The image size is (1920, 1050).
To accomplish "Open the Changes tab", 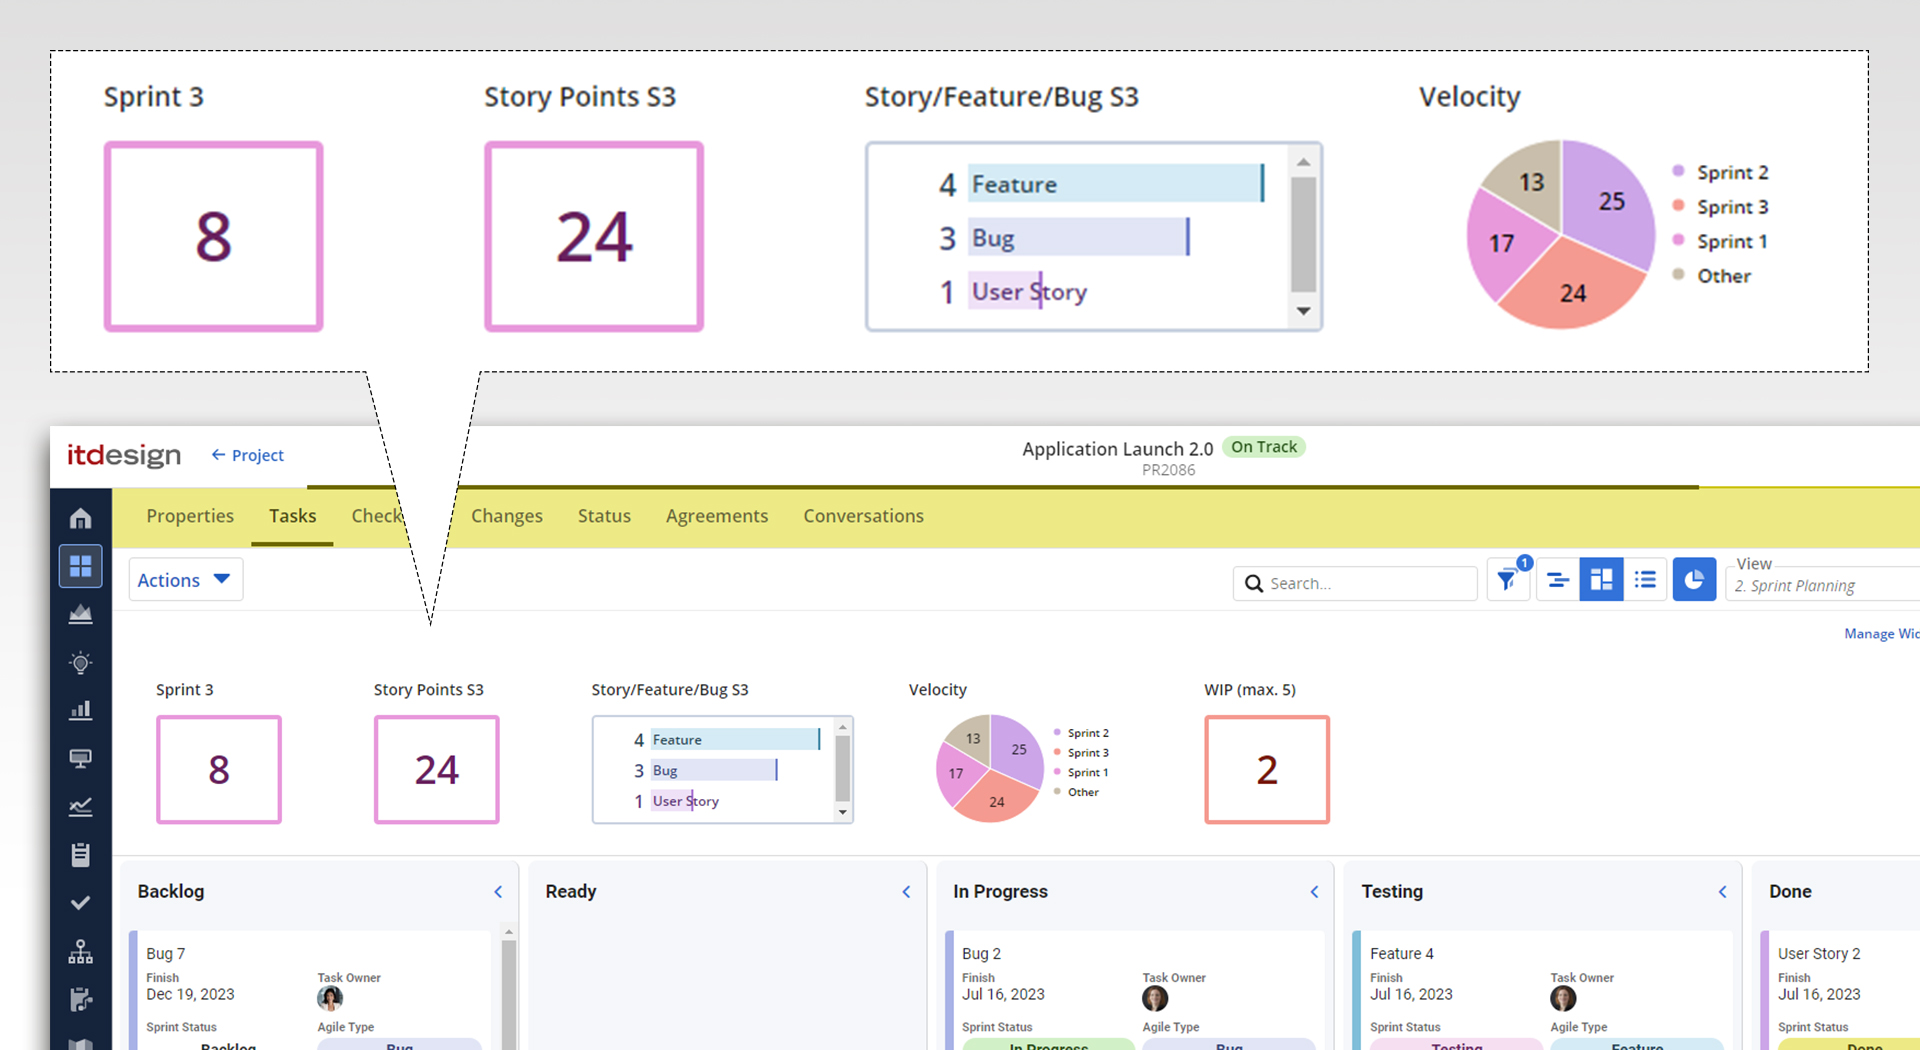I will pyautogui.click(x=507, y=516).
